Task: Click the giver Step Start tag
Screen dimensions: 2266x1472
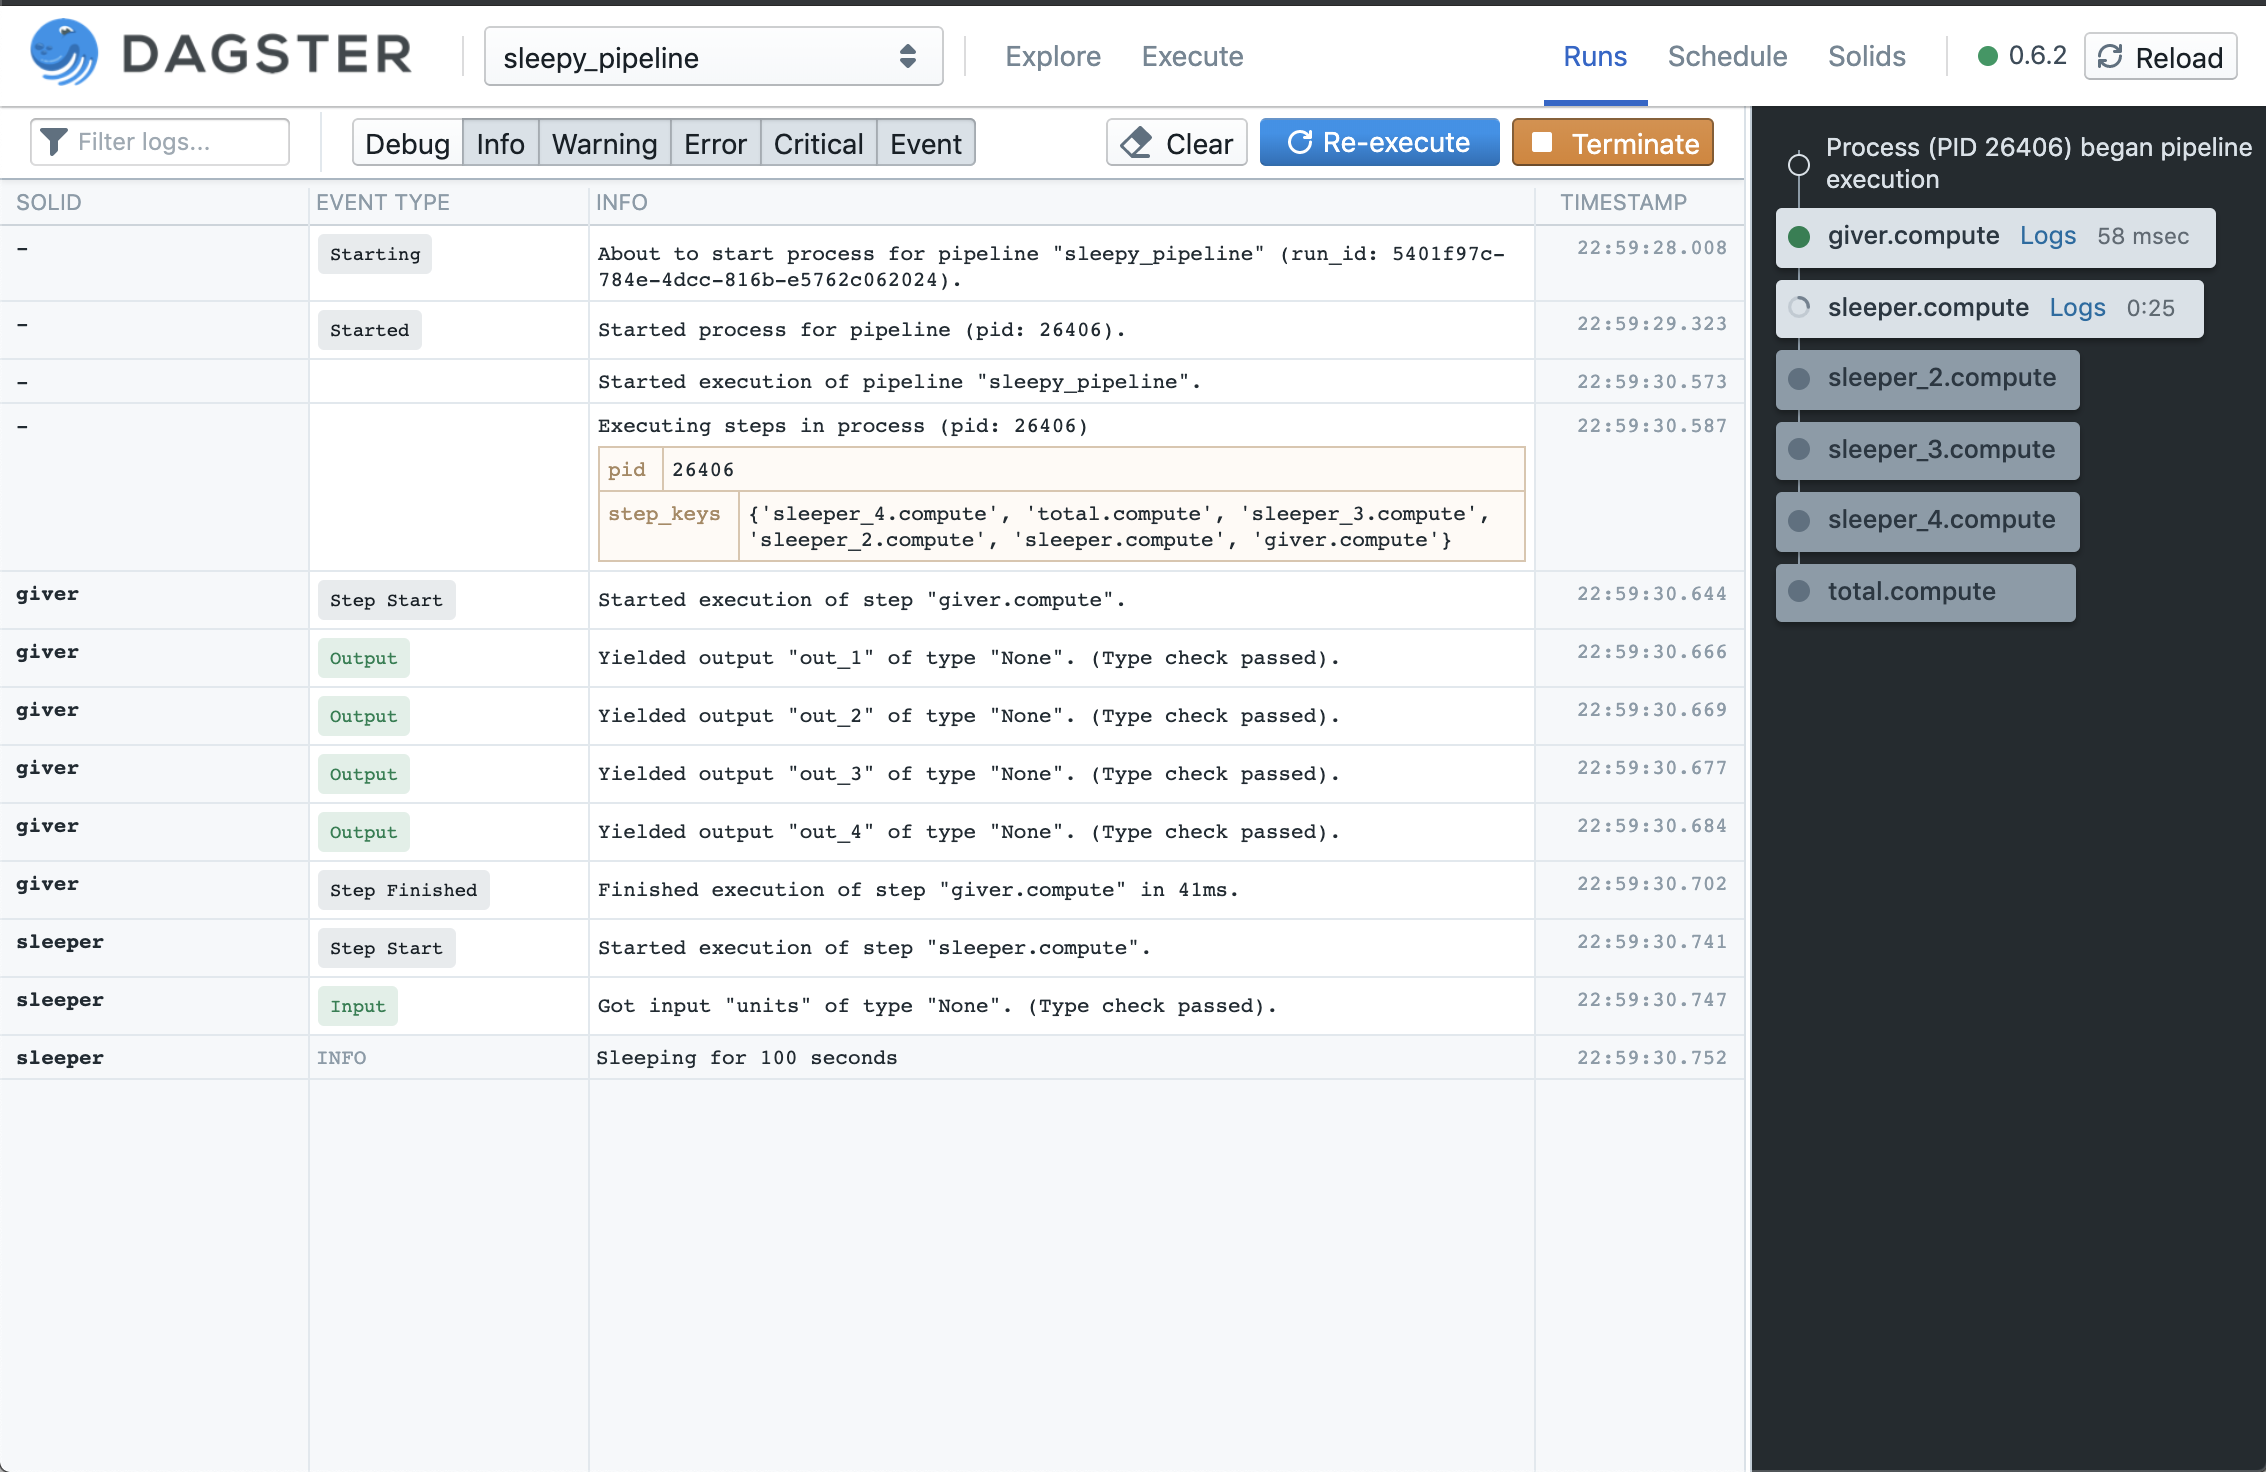Action: pos(386,600)
